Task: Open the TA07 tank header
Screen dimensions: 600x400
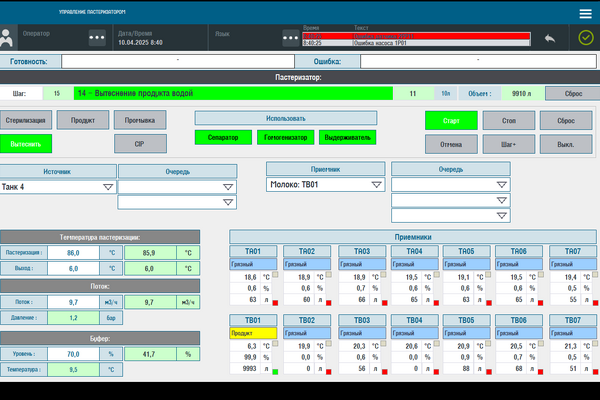Action: [573, 251]
